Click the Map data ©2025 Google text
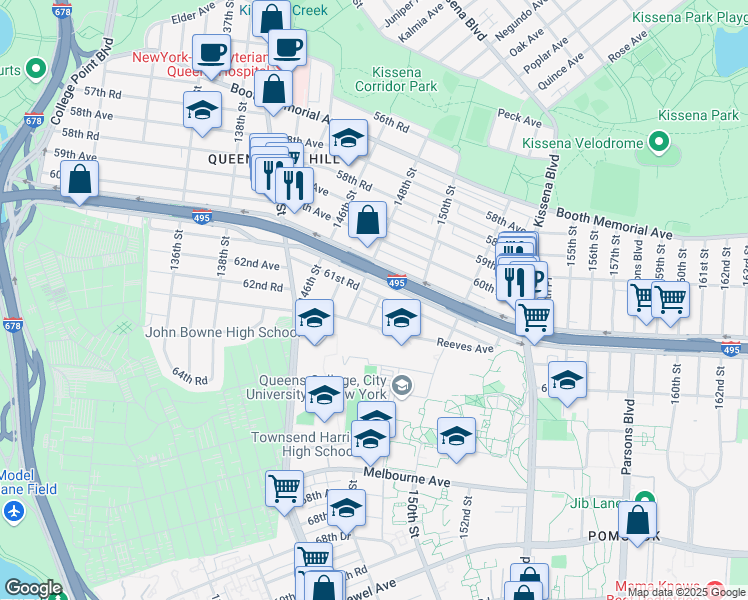Image resolution: width=748 pixels, height=600 pixels. click(687, 593)
